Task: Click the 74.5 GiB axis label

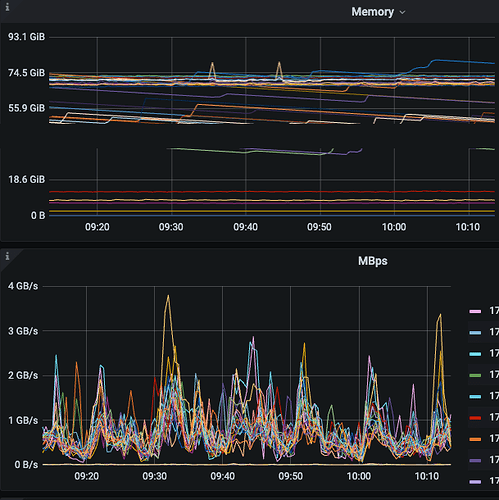Action: 26,73
